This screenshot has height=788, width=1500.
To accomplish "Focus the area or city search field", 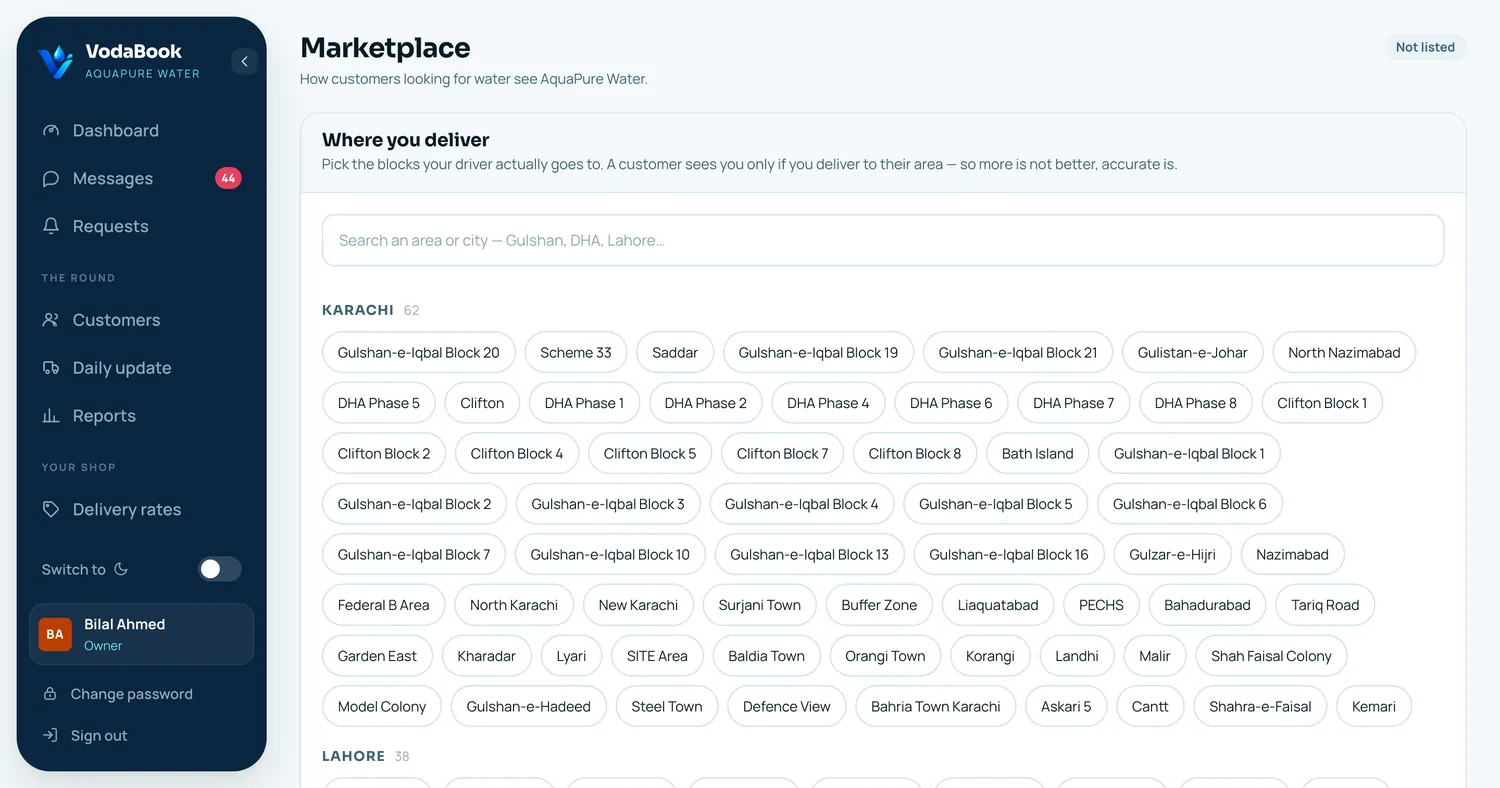I will pos(883,240).
